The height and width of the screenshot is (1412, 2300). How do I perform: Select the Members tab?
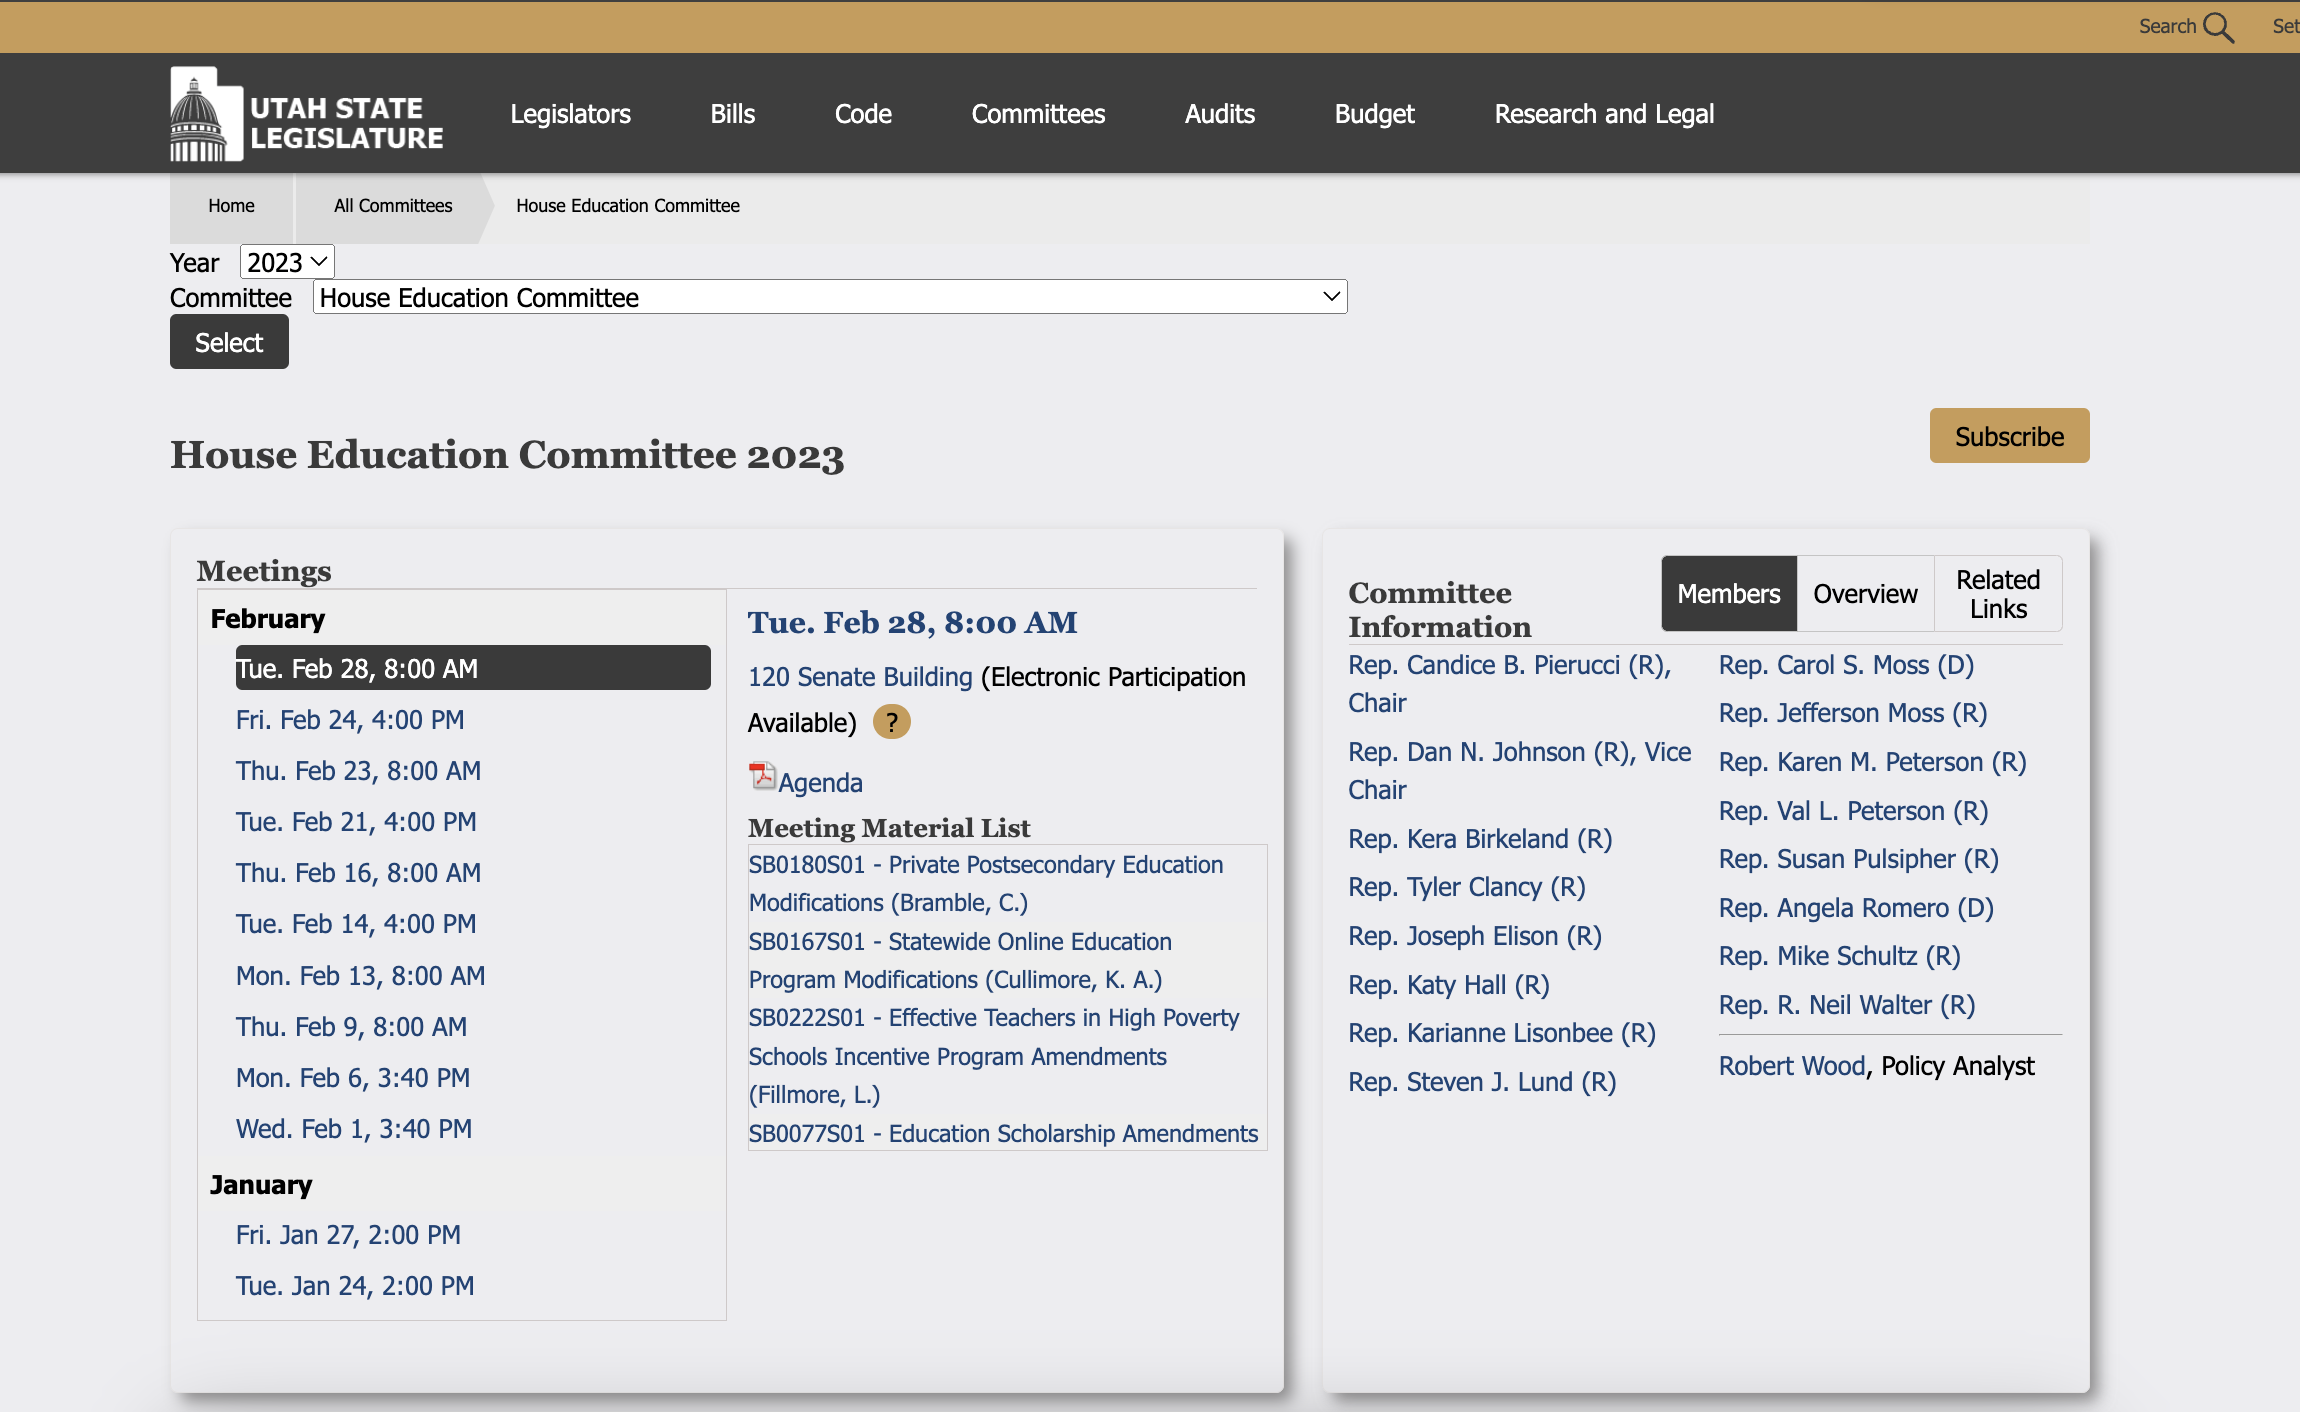tap(1728, 594)
